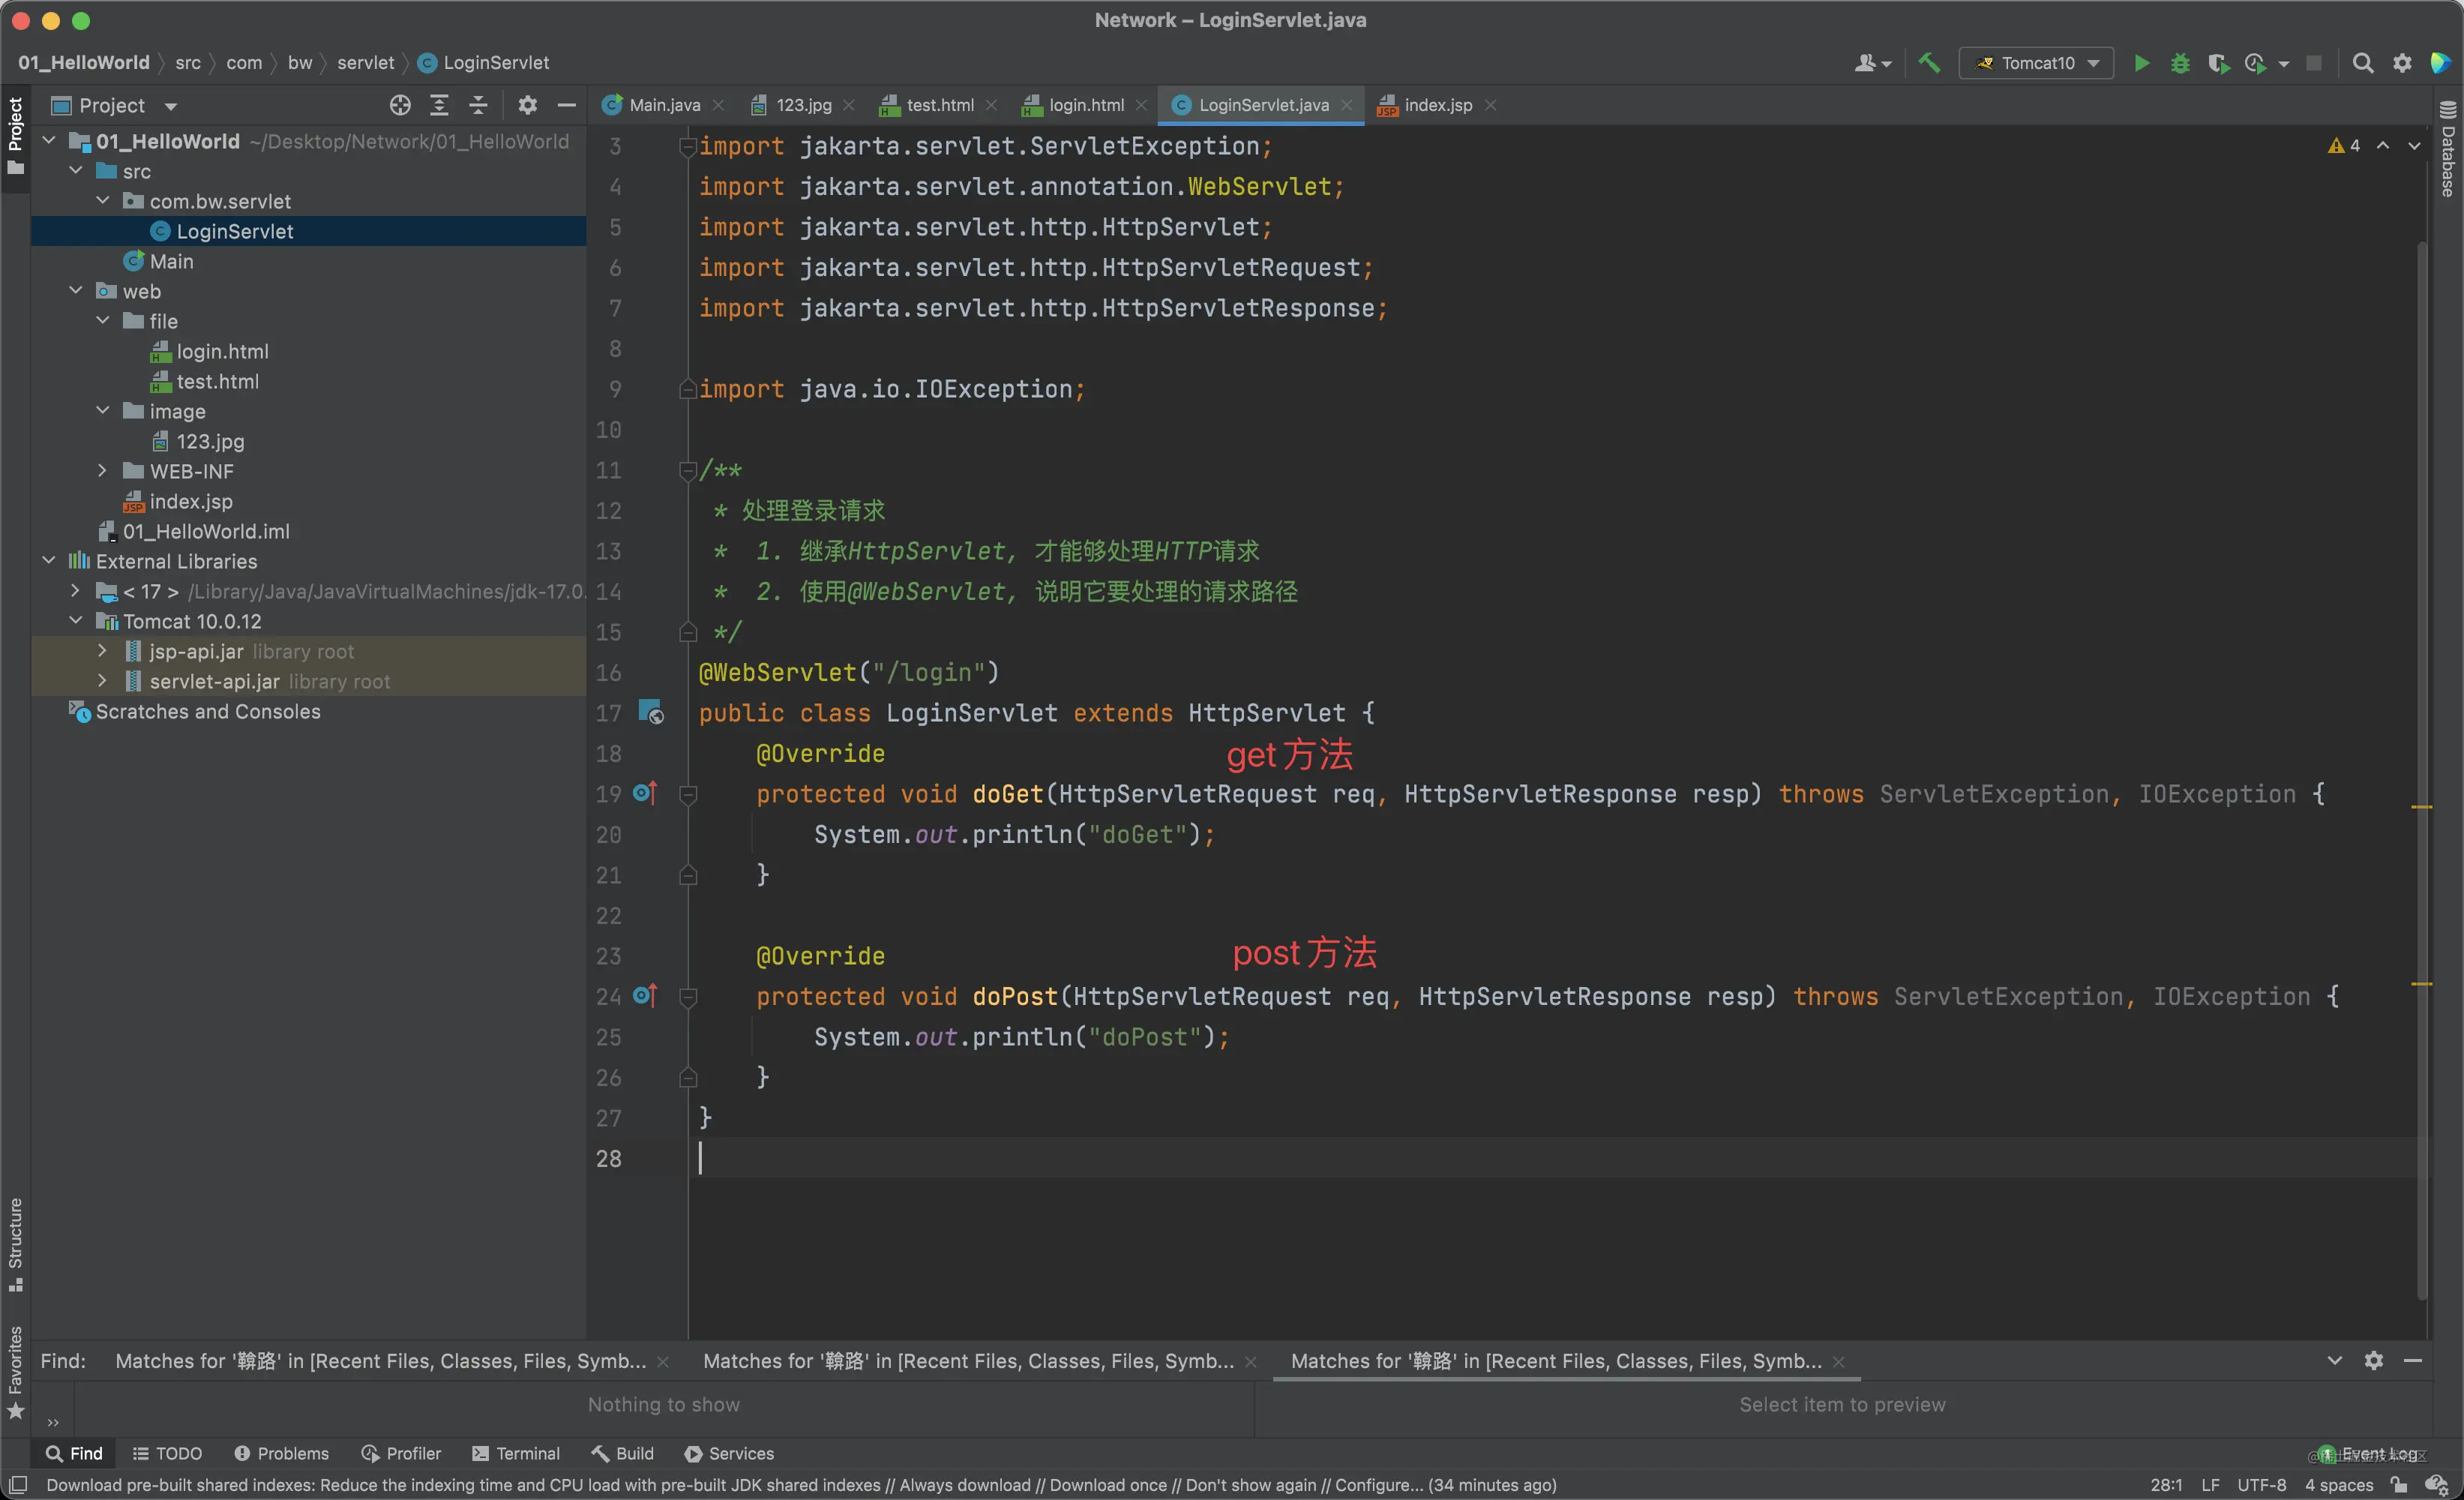
Task: Click 28:1 cursor position in status bar
Action: coord(2166,1484)
